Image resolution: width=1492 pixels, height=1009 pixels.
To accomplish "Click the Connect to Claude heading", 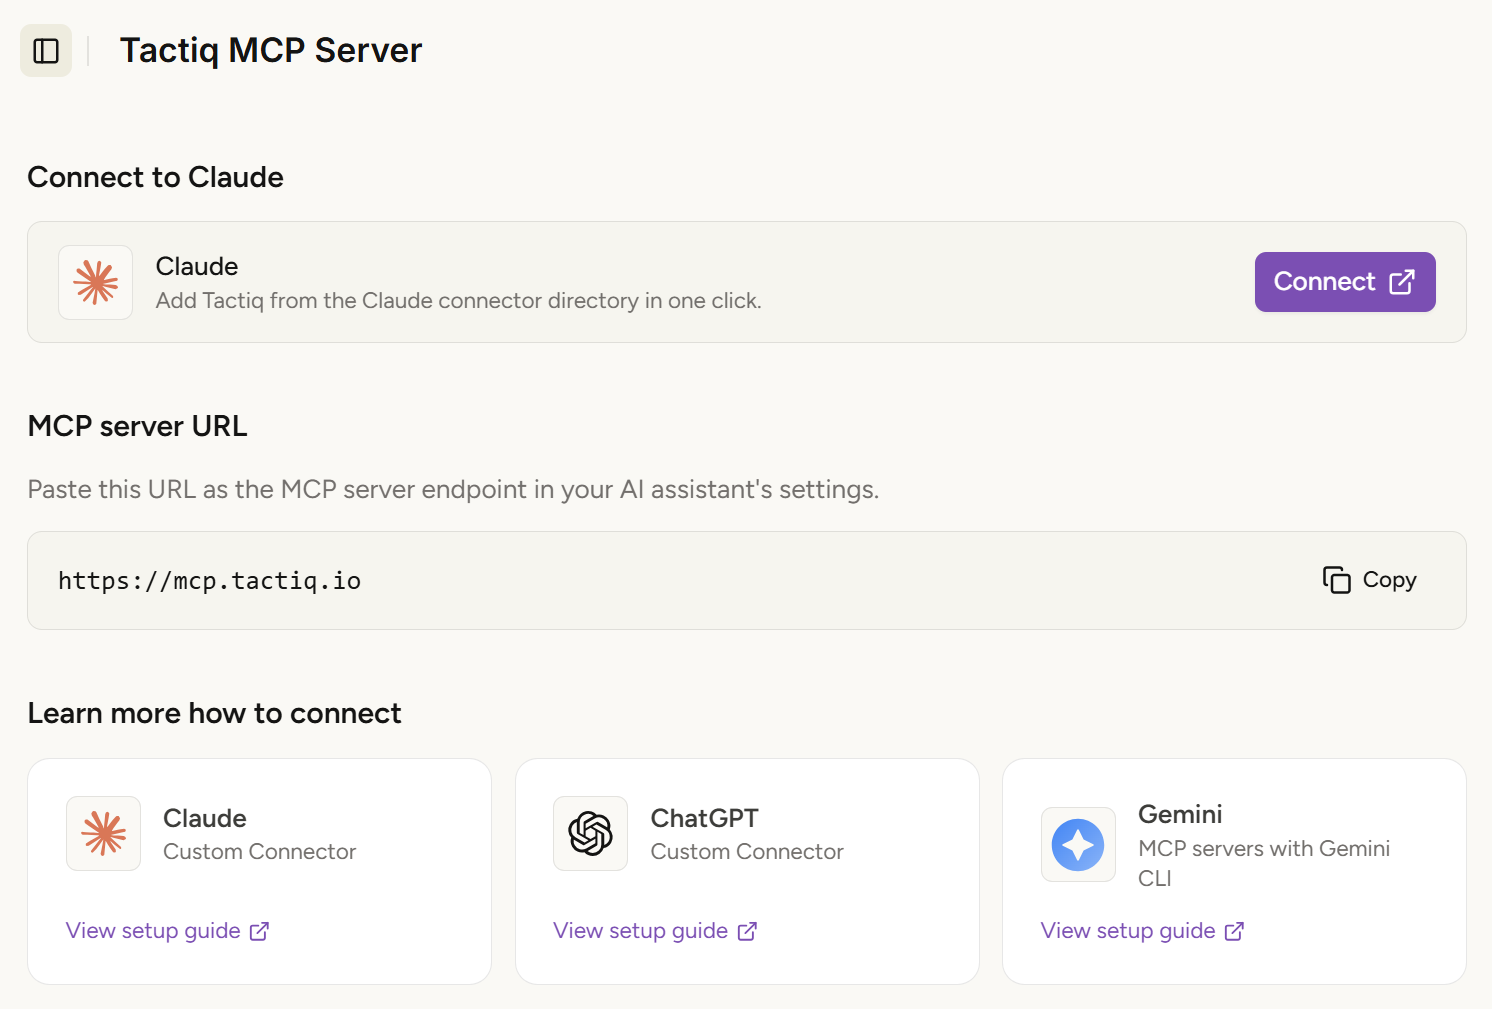I will point(156,177).
